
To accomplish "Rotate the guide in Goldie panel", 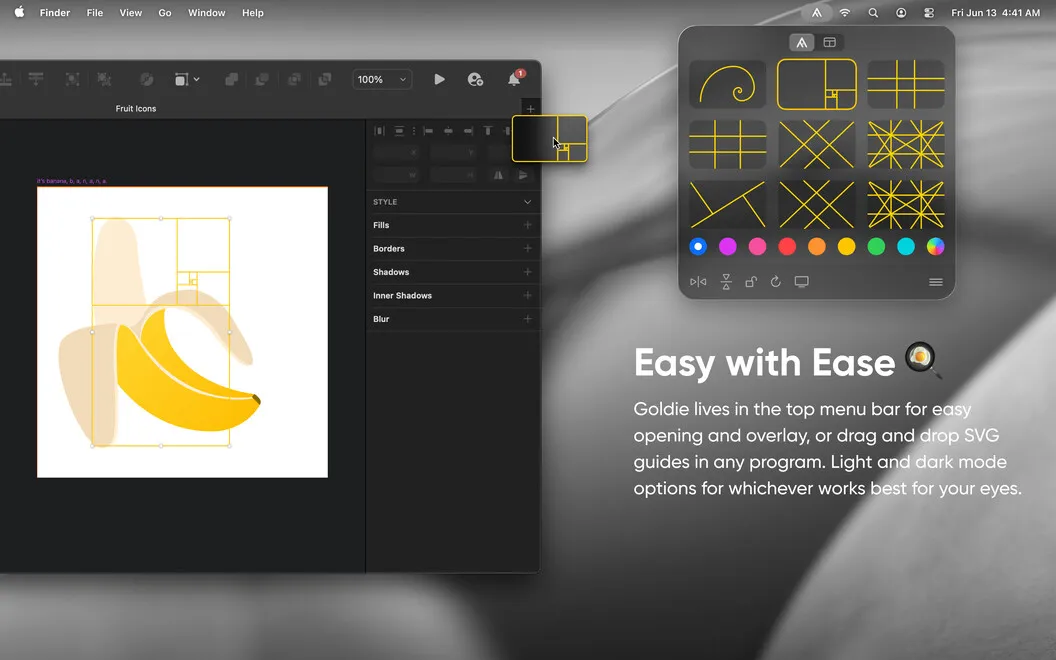I will click(776, 282).
